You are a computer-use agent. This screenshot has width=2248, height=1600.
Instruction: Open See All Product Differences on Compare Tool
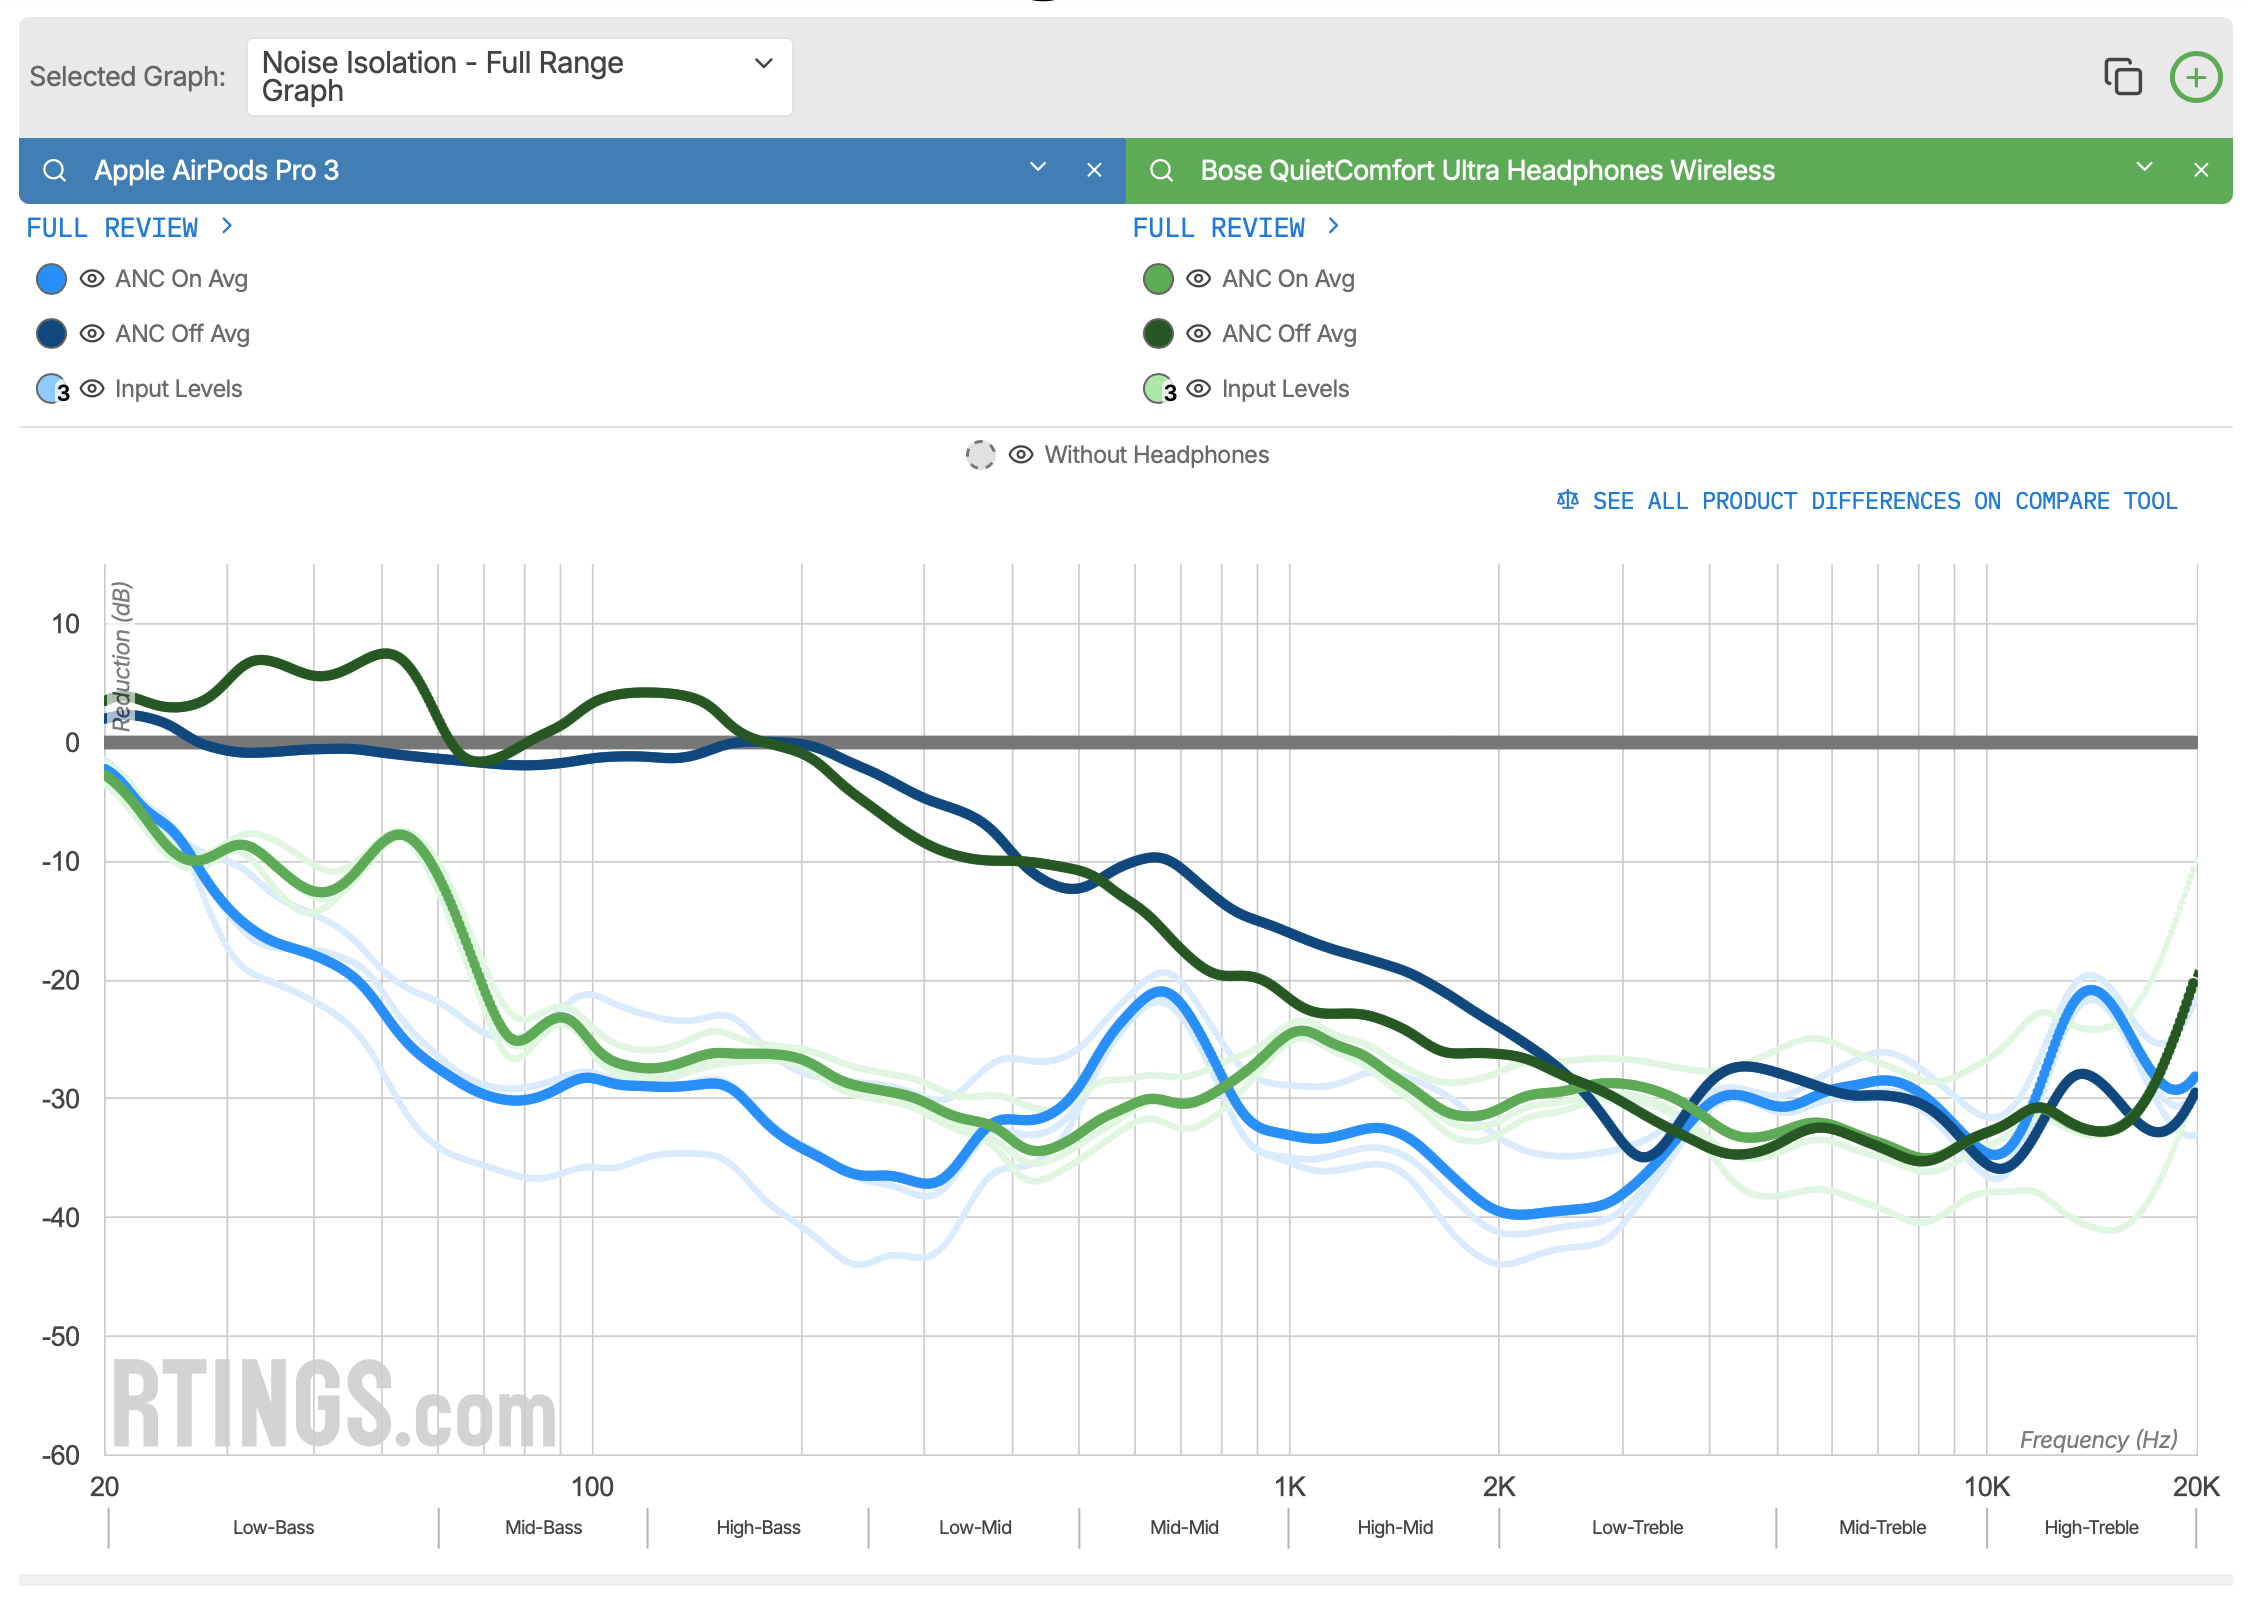(x=1884, y=501)
